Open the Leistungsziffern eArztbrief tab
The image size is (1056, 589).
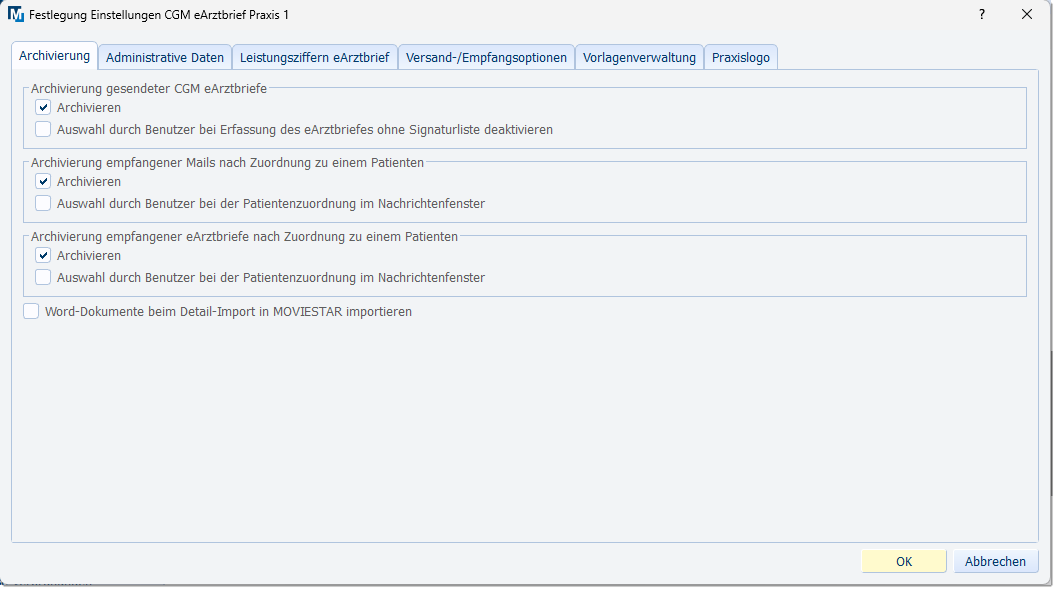coord(315,57)
